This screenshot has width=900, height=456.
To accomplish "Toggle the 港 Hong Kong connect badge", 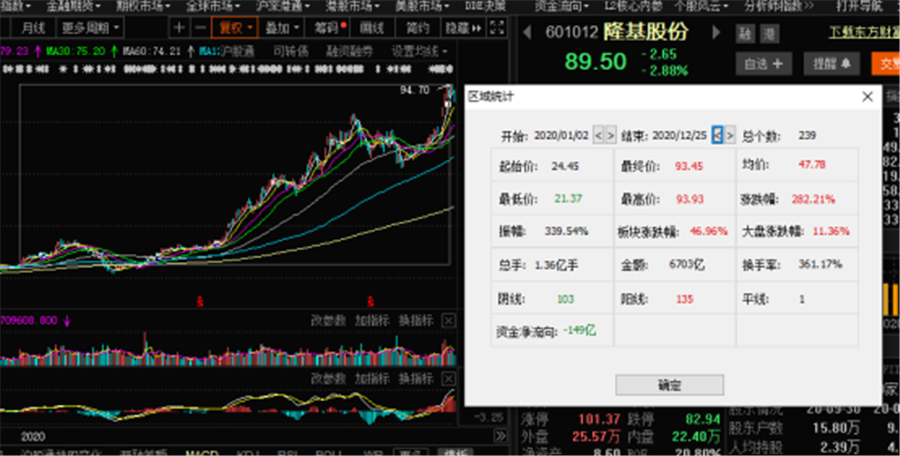I will (768, 33).
